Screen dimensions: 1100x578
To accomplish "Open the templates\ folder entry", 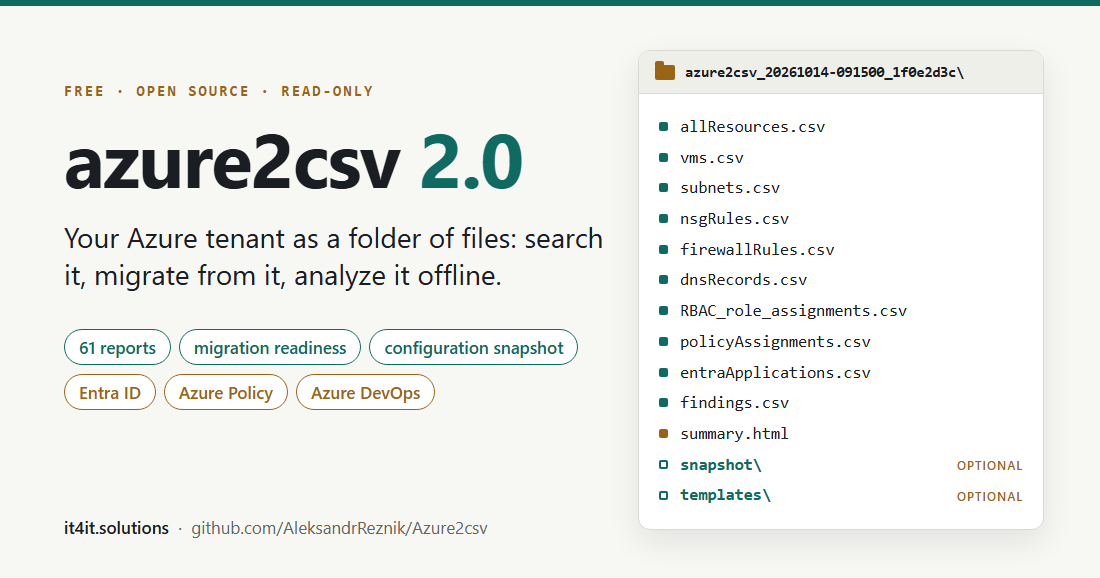I will 725,495.
